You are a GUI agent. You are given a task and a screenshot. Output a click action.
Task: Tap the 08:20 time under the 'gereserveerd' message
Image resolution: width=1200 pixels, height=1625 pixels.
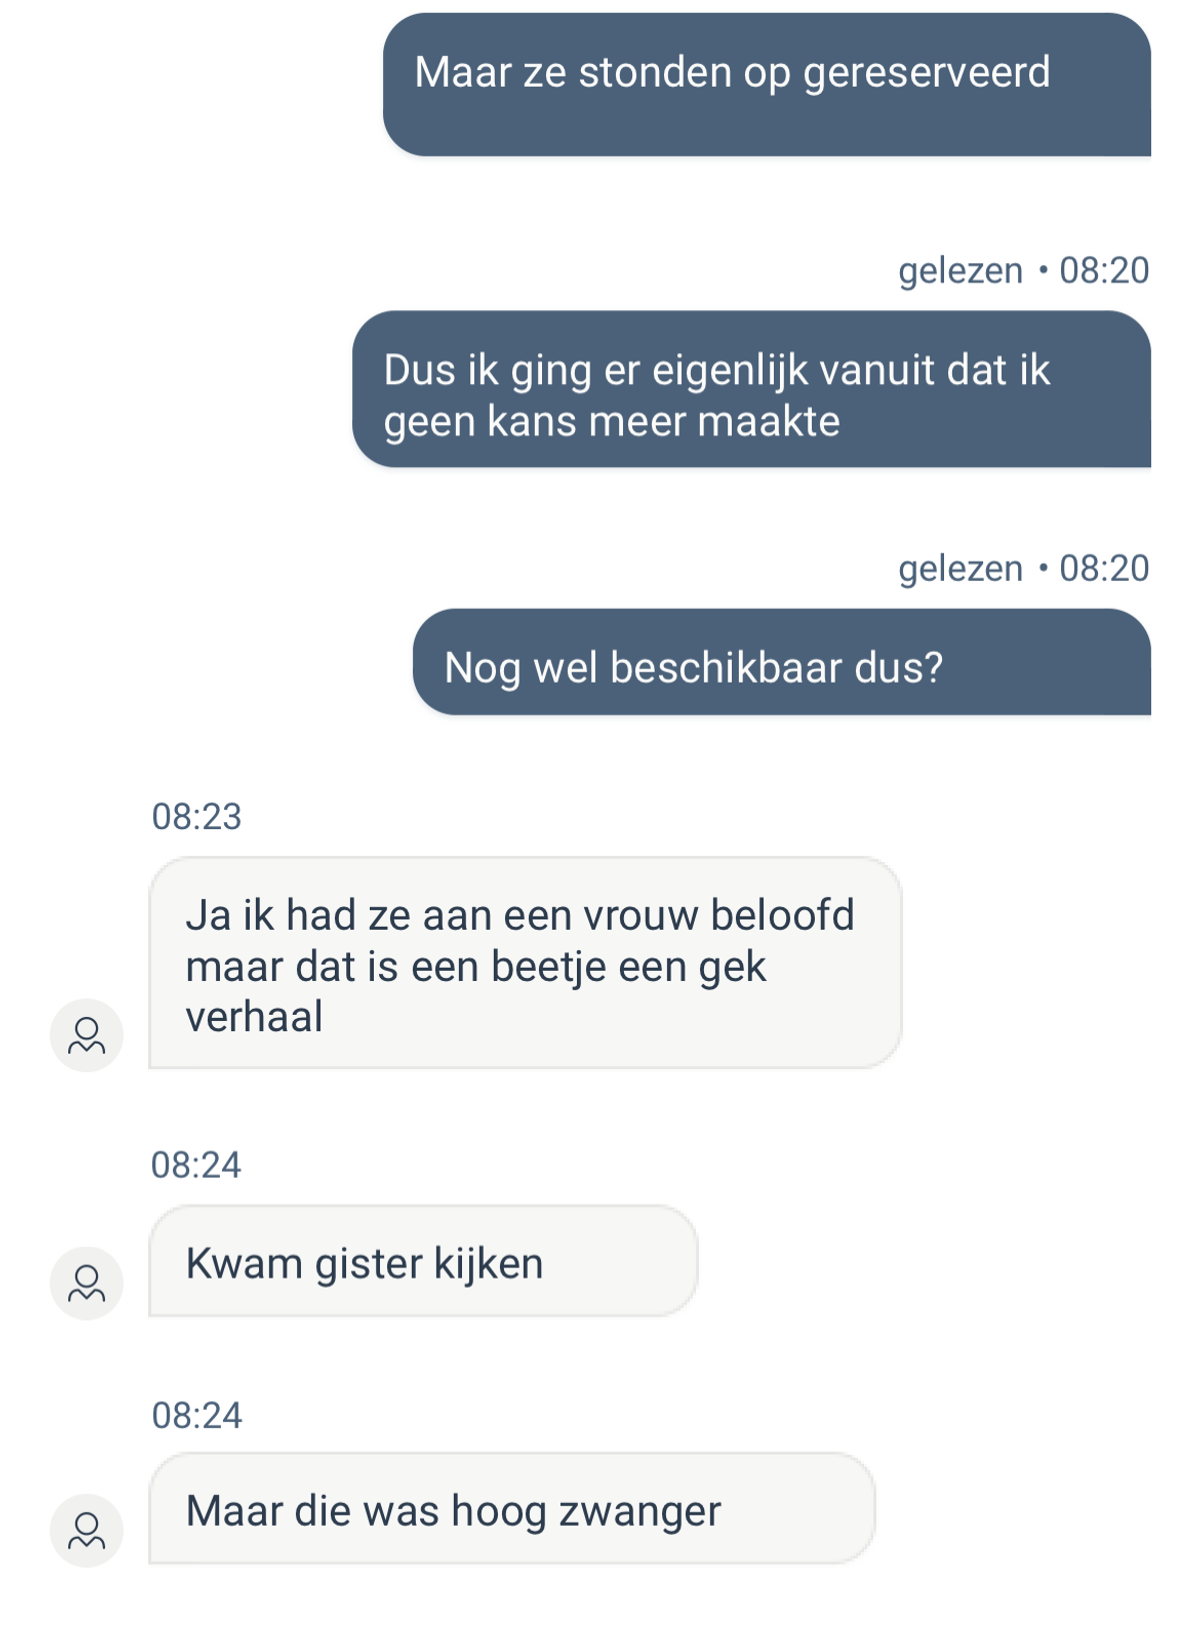pos(1104,271)
